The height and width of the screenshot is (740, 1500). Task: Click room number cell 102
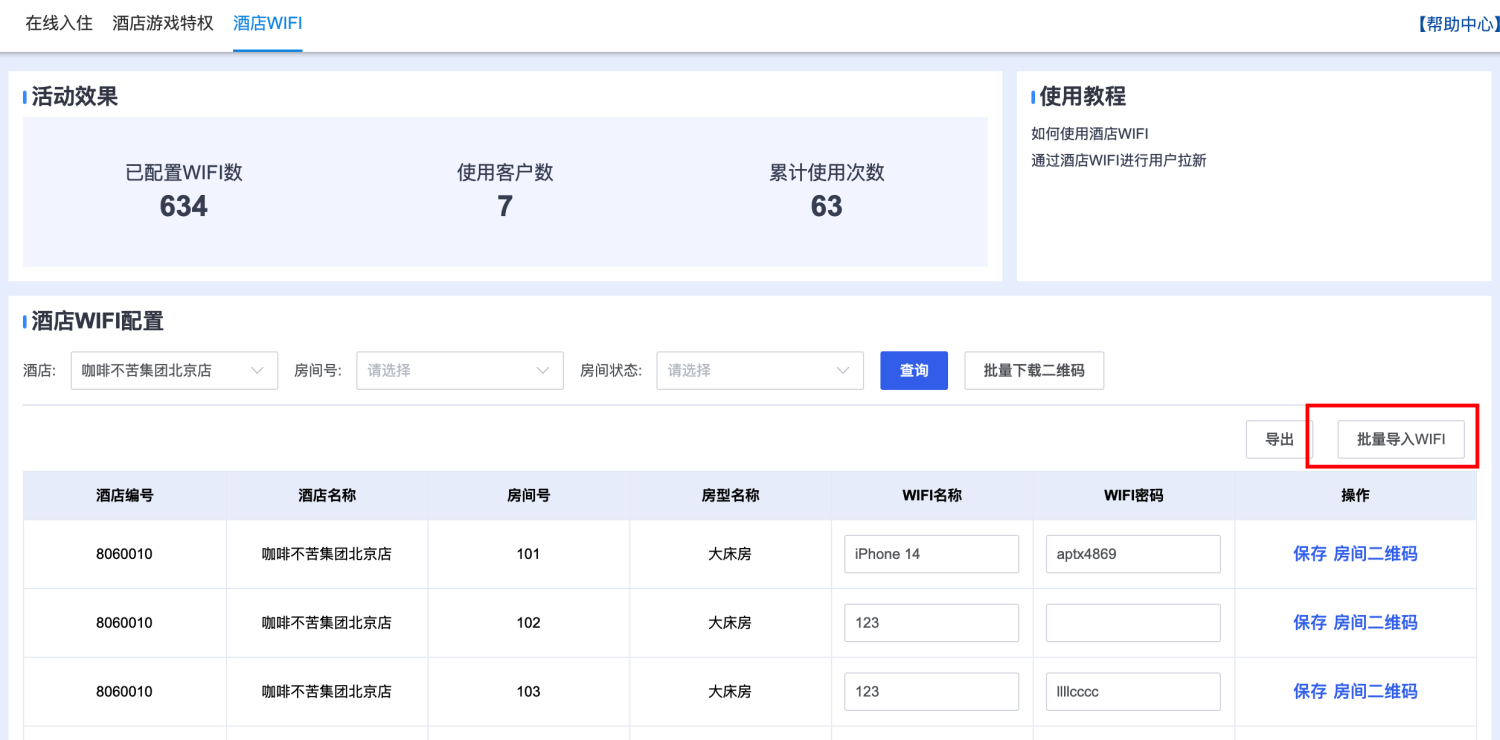click(529, 622)
